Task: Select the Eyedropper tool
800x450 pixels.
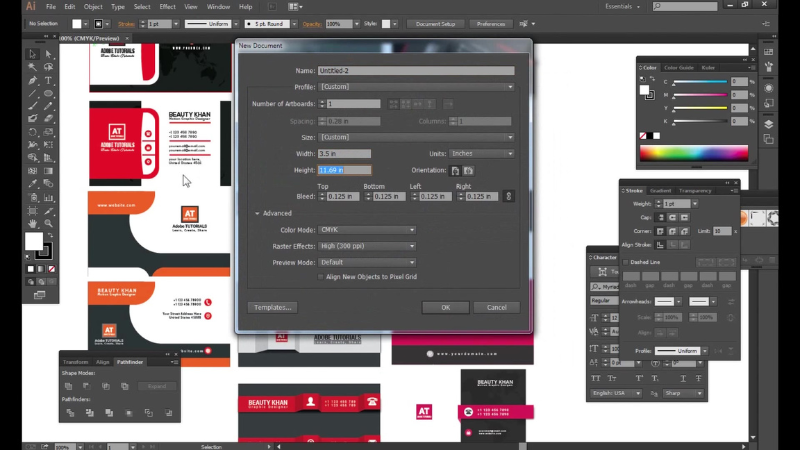Action: pos(33,184)
